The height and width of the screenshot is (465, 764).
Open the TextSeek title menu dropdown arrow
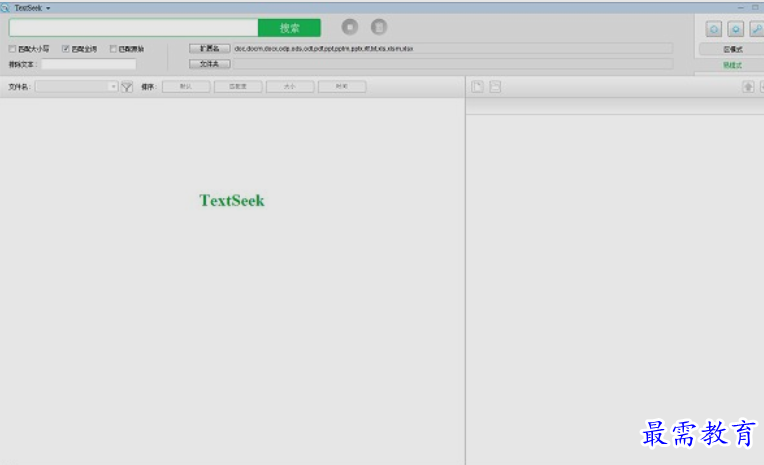pos(48,8)
